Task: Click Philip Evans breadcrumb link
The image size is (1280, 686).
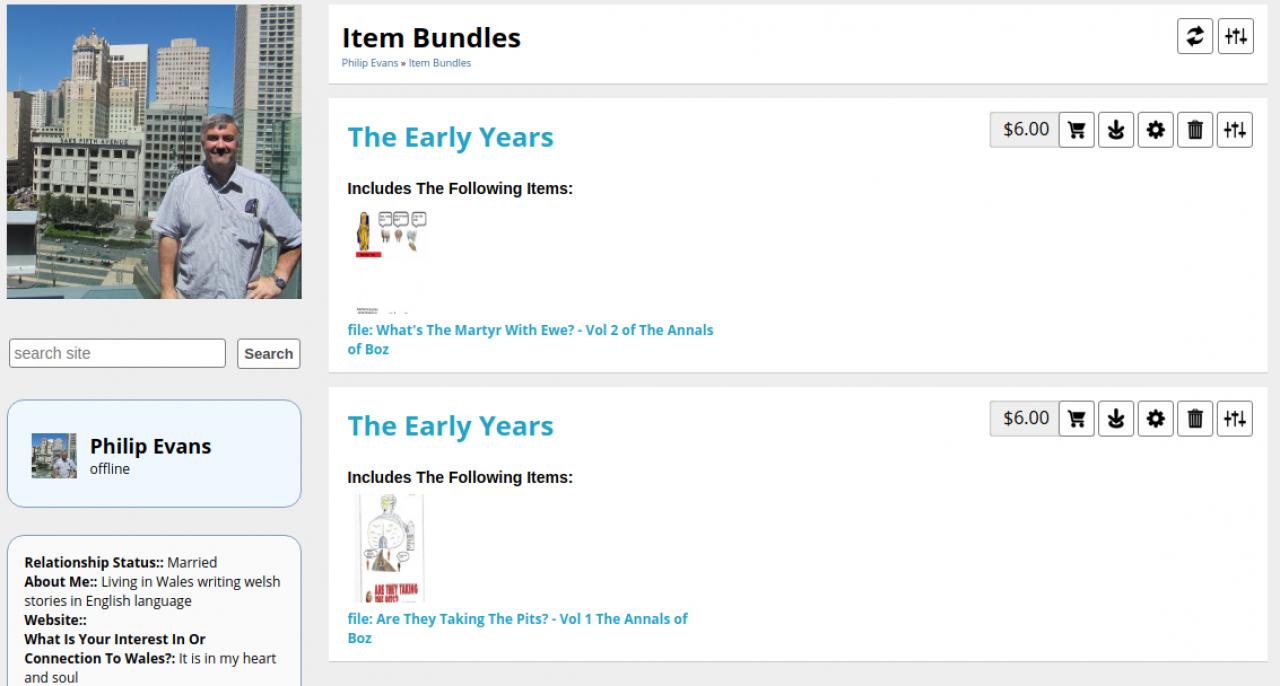Action: click(x=369, y=63)
